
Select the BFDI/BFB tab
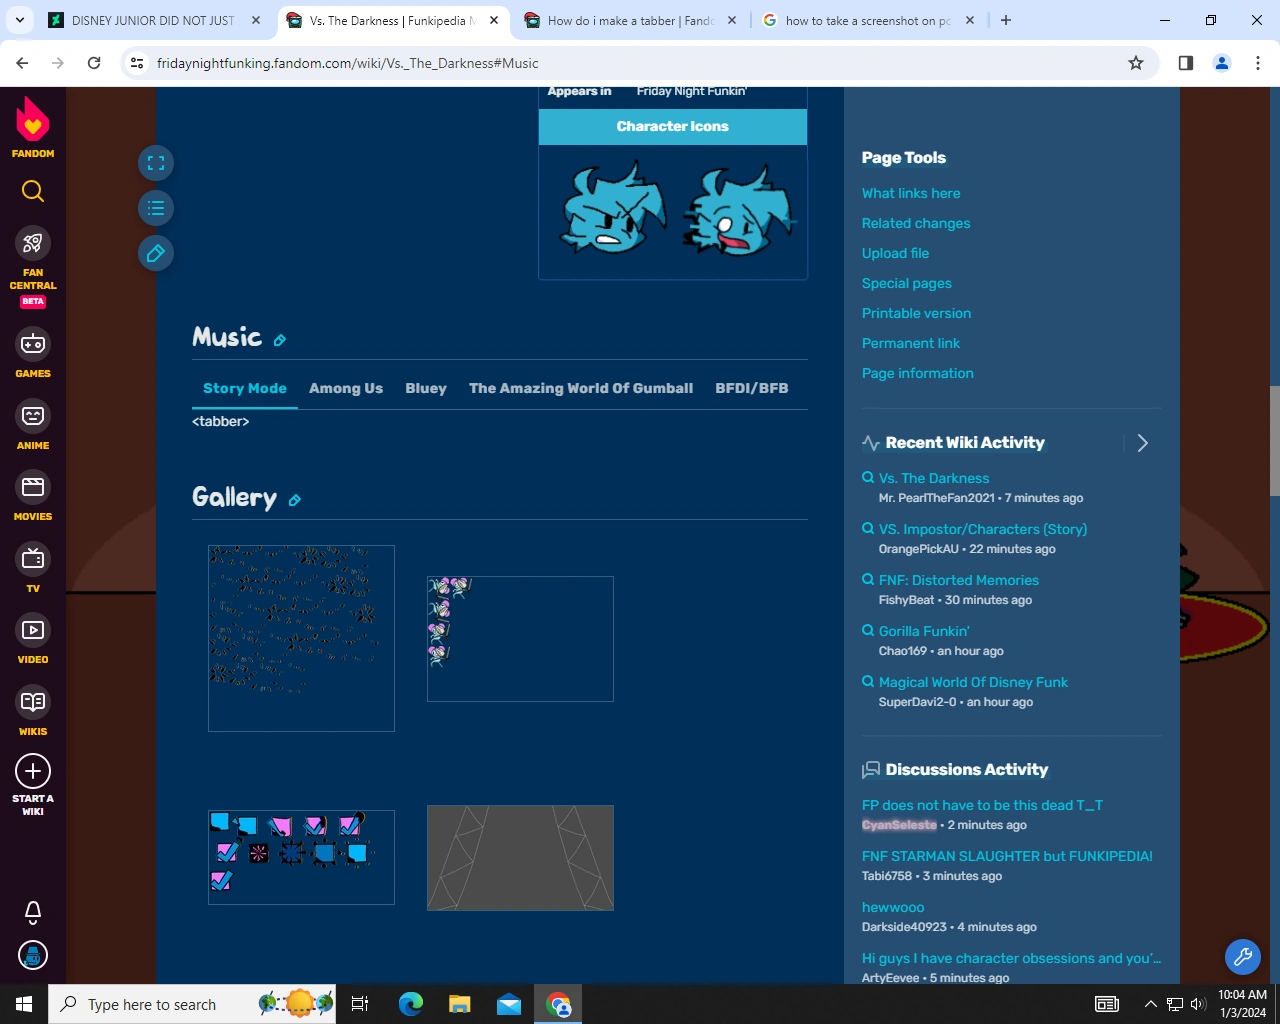point(752,388)
